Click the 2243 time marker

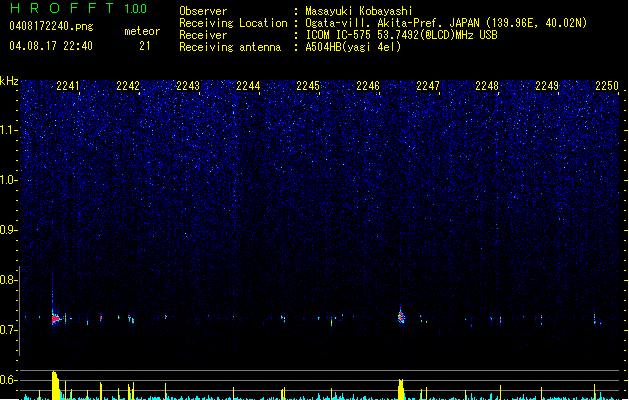pyautogui.click(x=188, y=86)
